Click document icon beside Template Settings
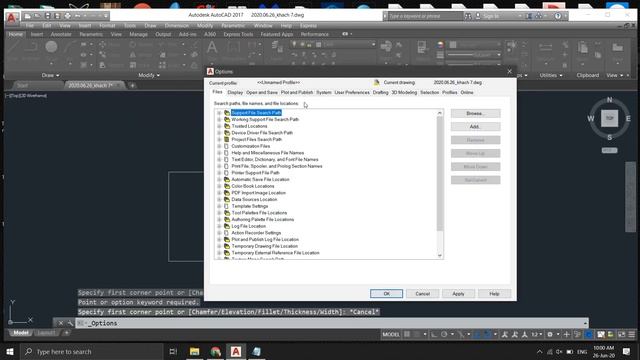This screenshot has height=360, width=640. coord(227,206)
